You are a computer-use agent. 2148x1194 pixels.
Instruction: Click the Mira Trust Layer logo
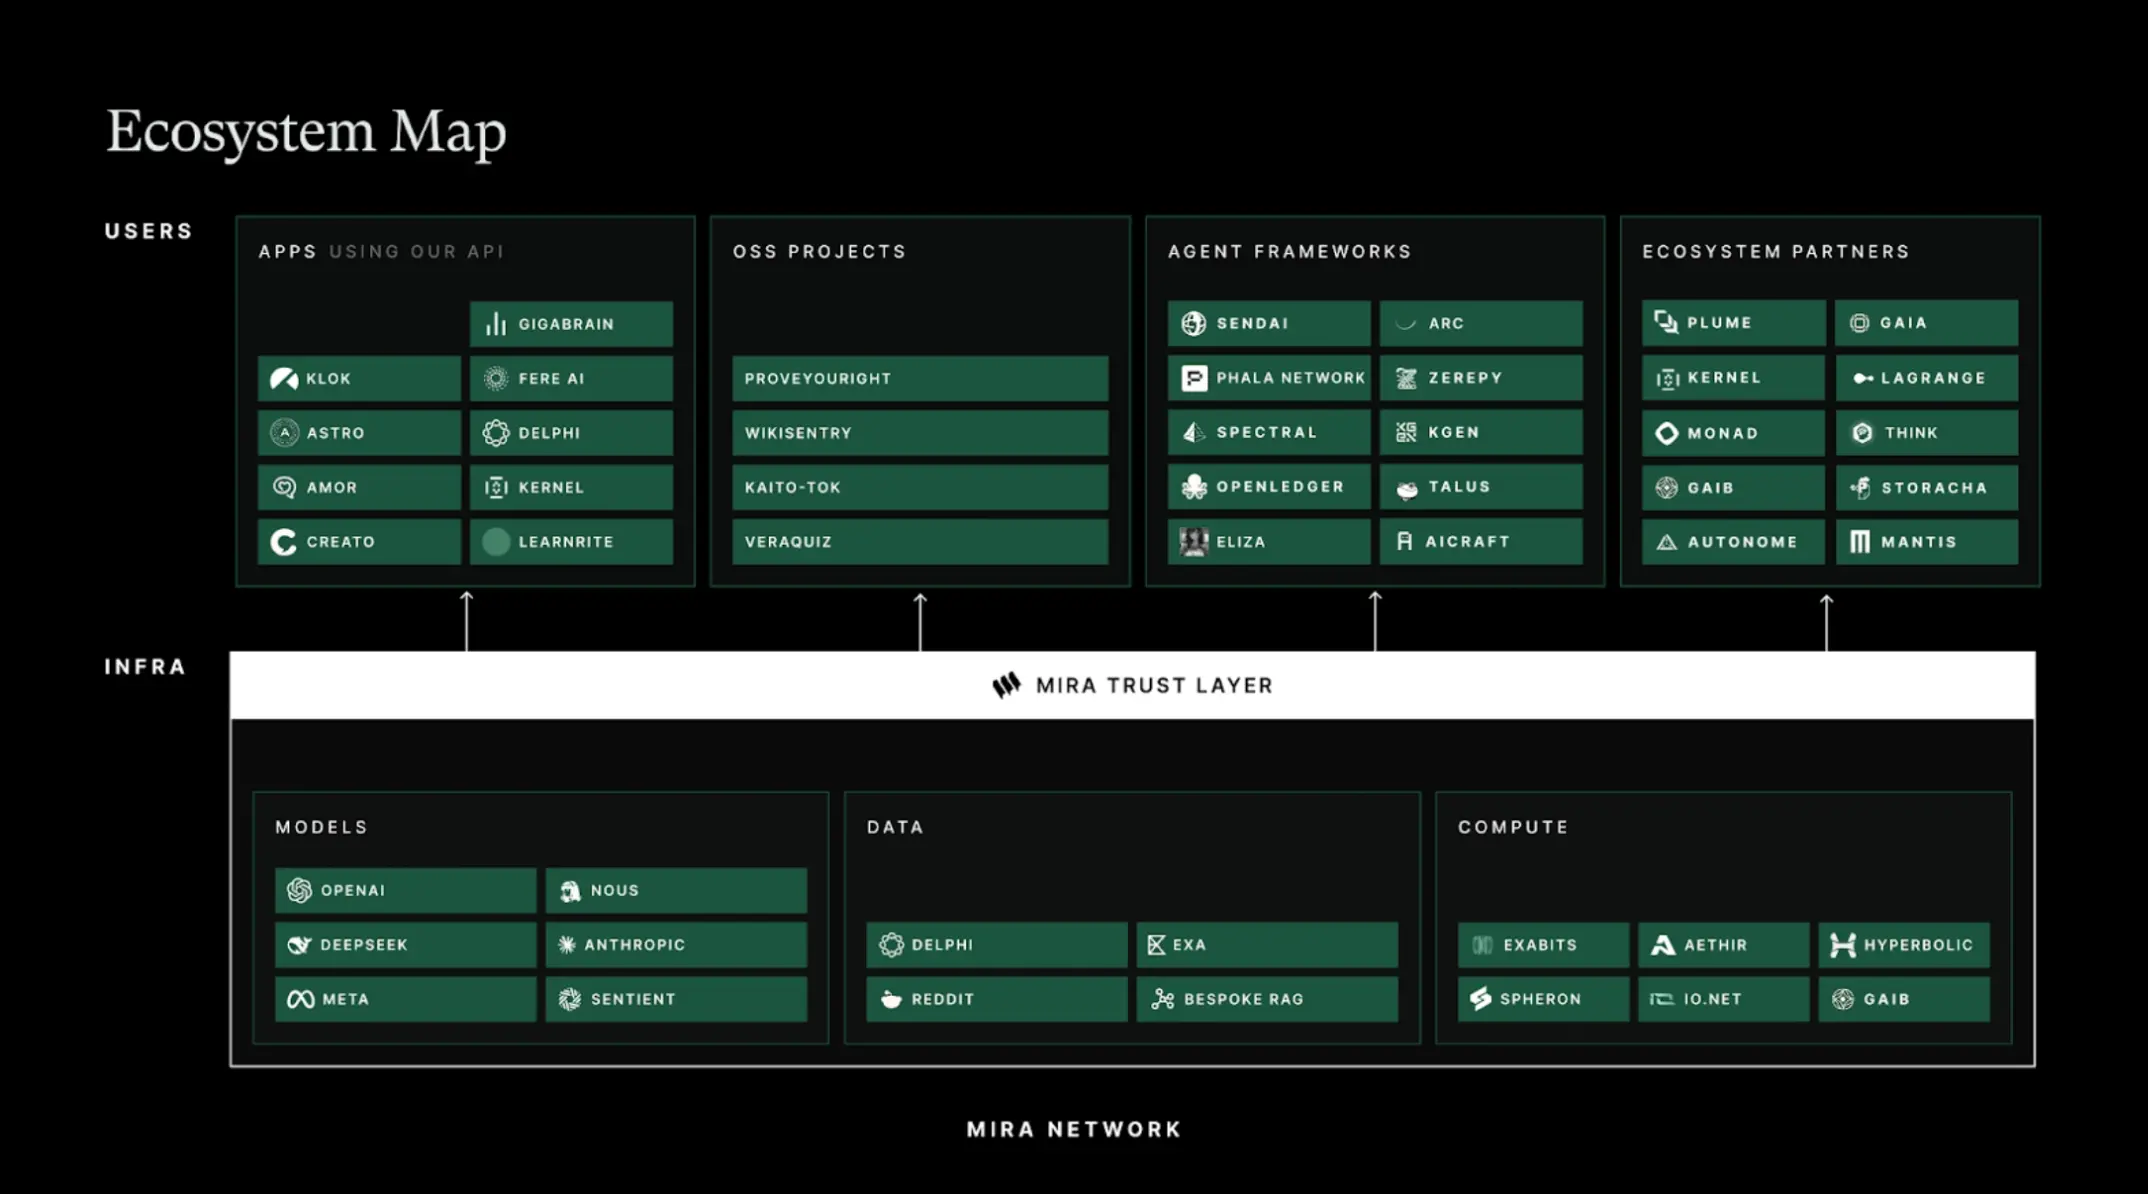pos(1006,685)
